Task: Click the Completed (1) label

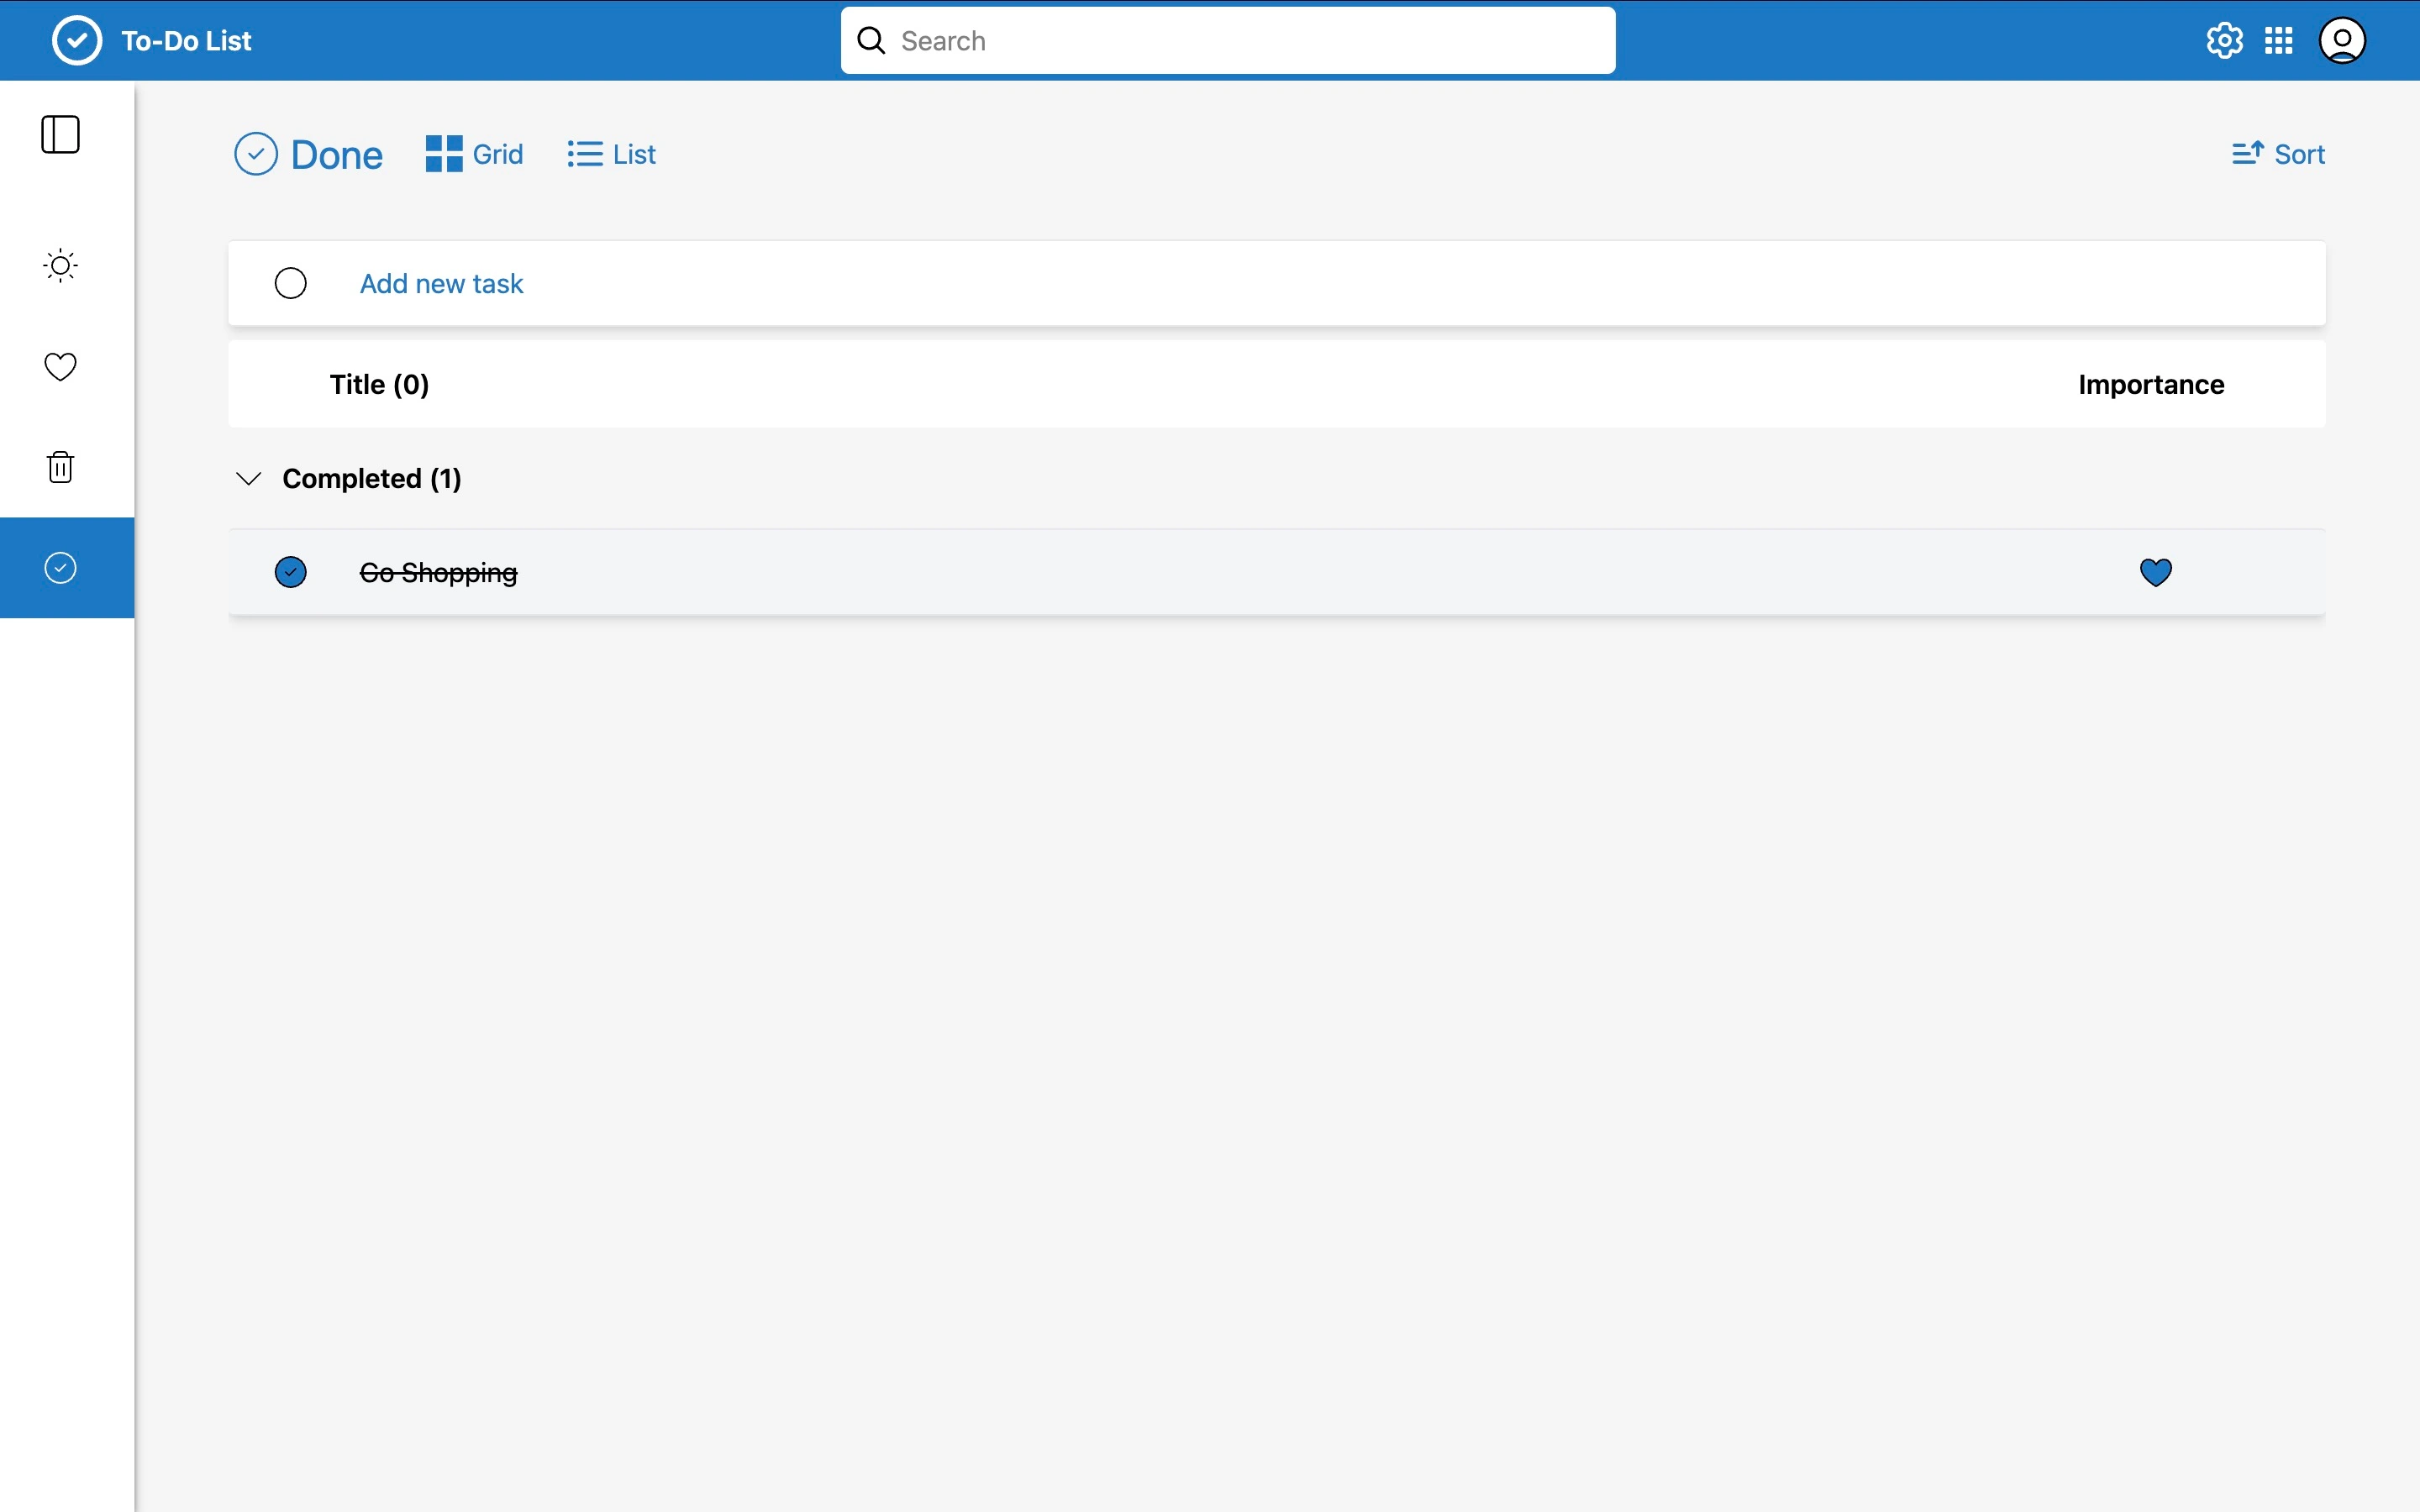Action: tap(372, 479)
